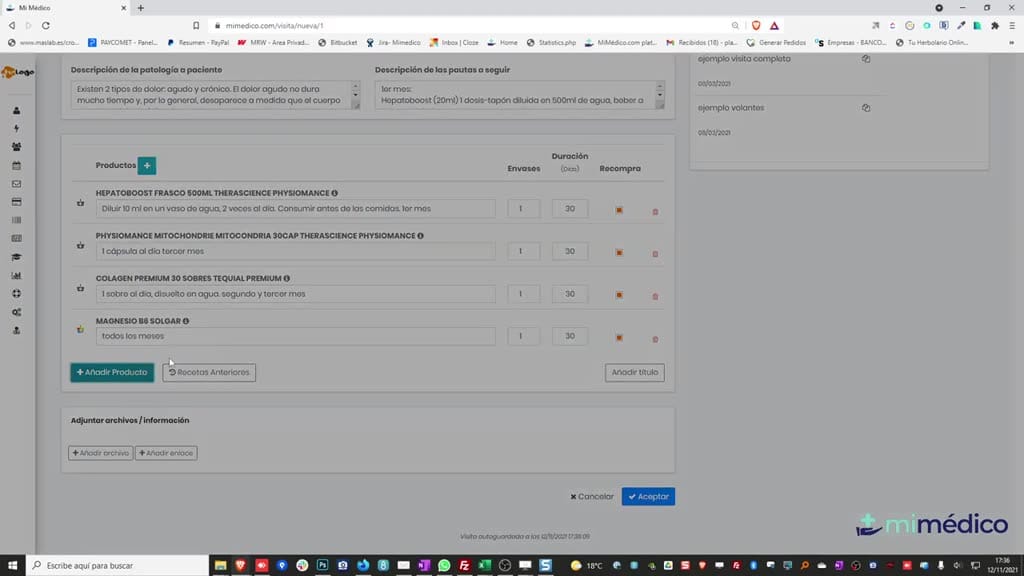Click Añadir archivo button
1024x576 pixels.
tap(101, 453)
